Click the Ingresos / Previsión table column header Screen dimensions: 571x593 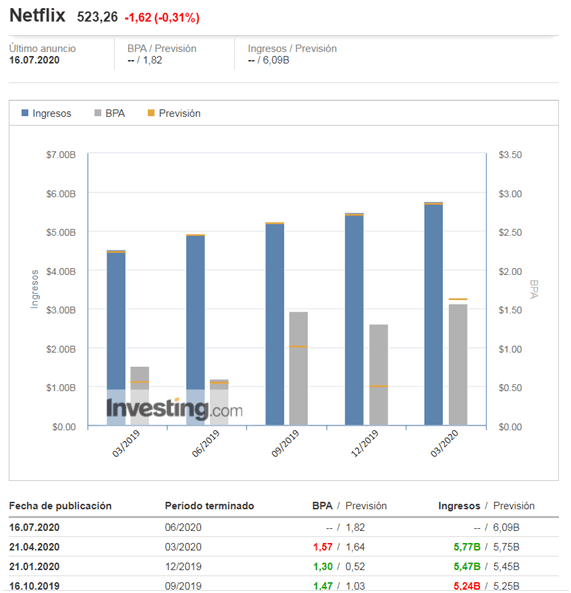click(486, 506)
